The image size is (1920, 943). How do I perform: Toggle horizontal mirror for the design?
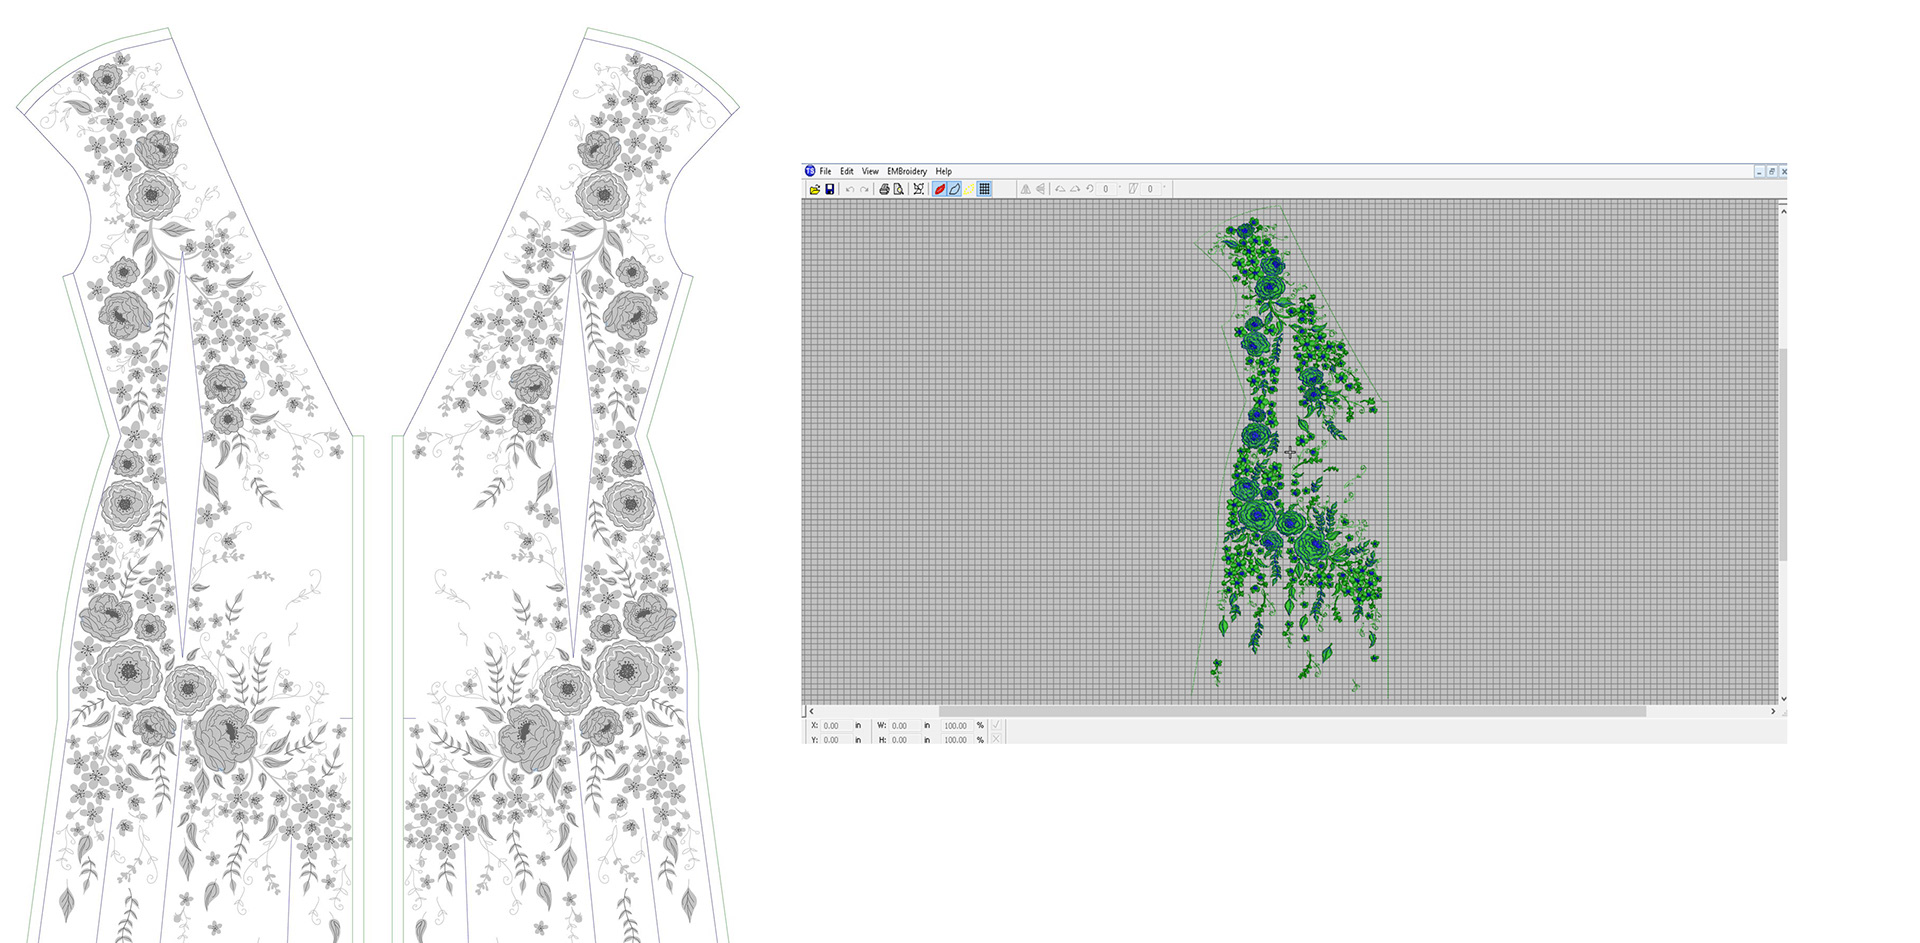pyautogui.click(x=1026, y=189)
